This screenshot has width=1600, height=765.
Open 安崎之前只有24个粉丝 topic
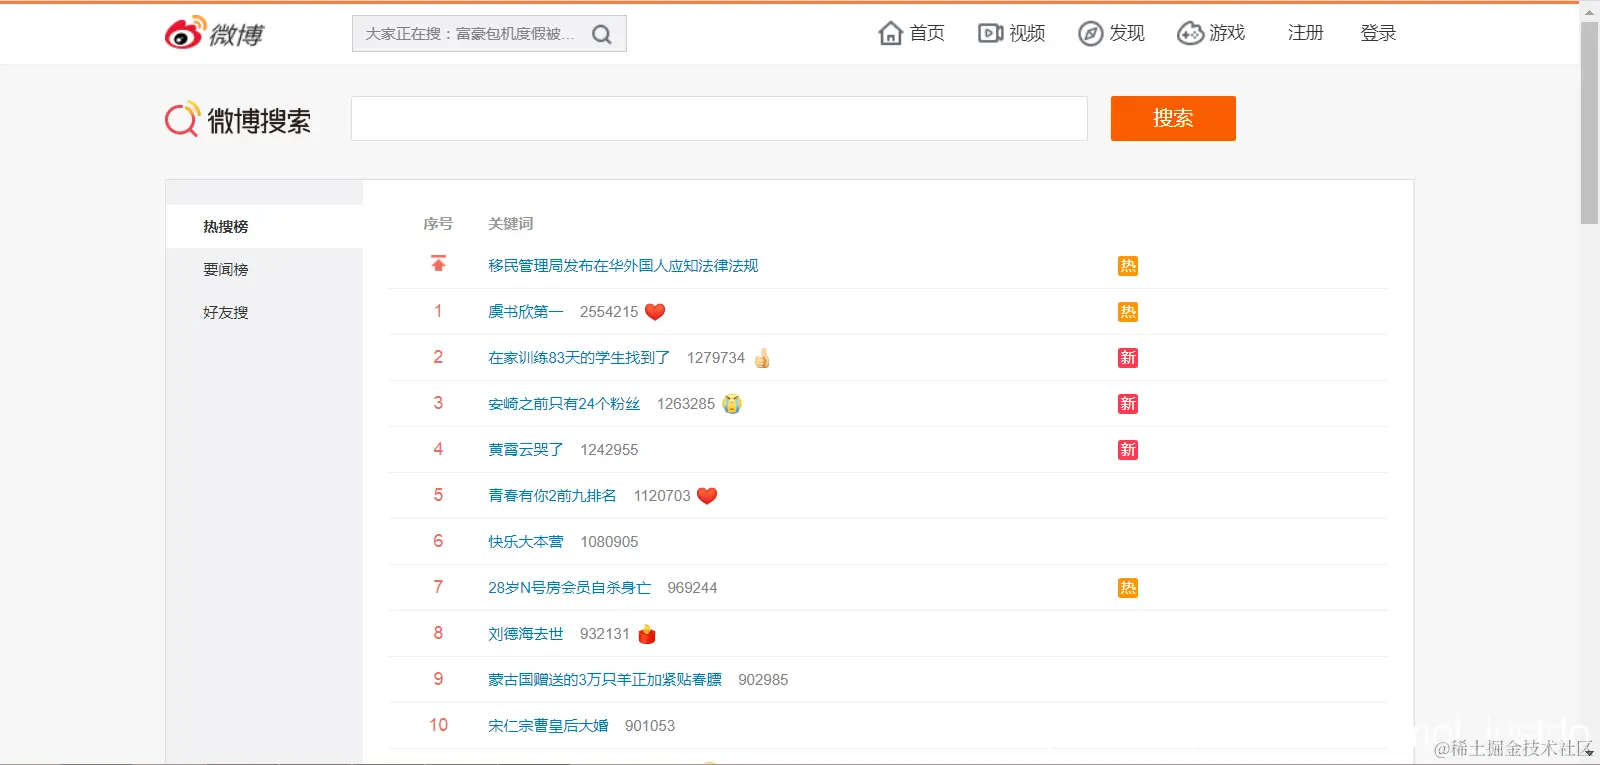[x=564, y=404]
